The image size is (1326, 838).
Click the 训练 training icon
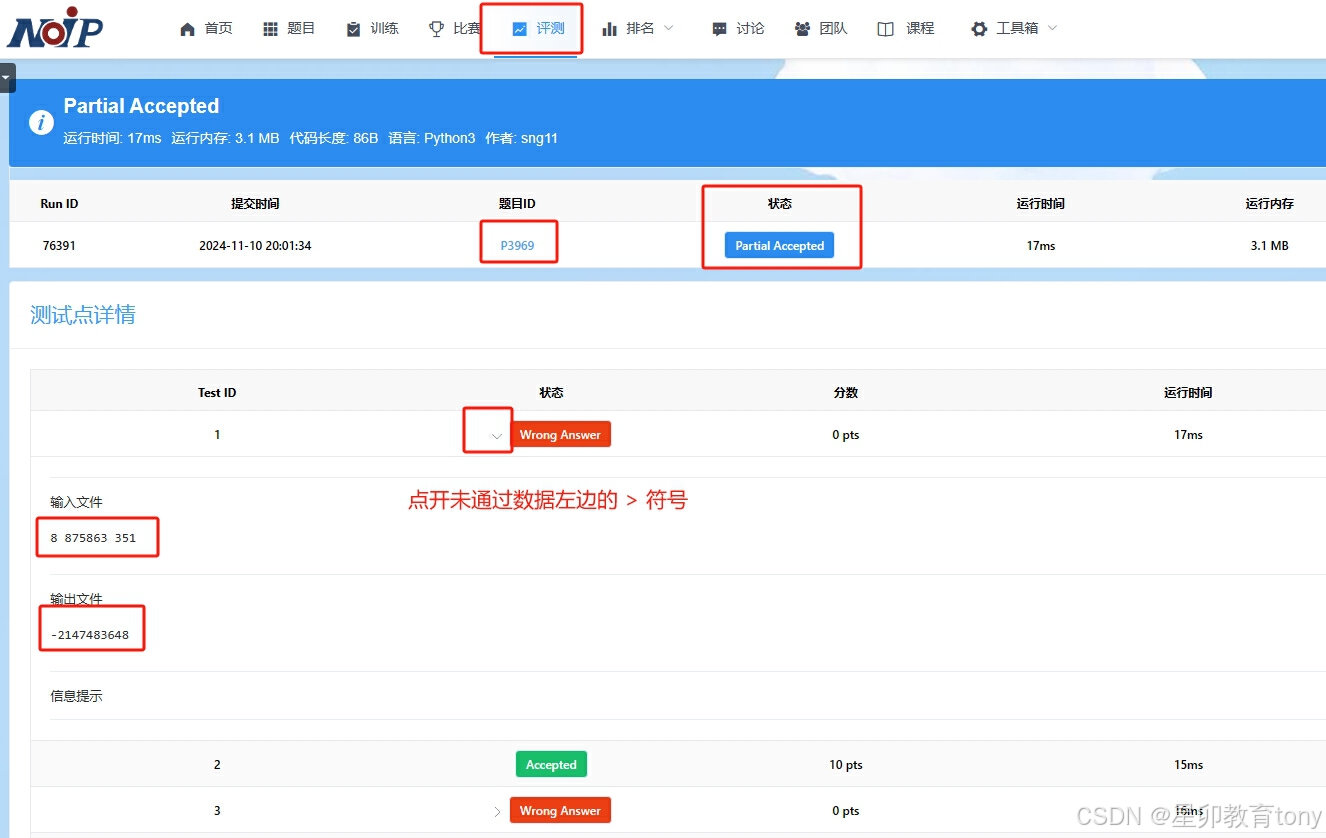coord(351,28)
